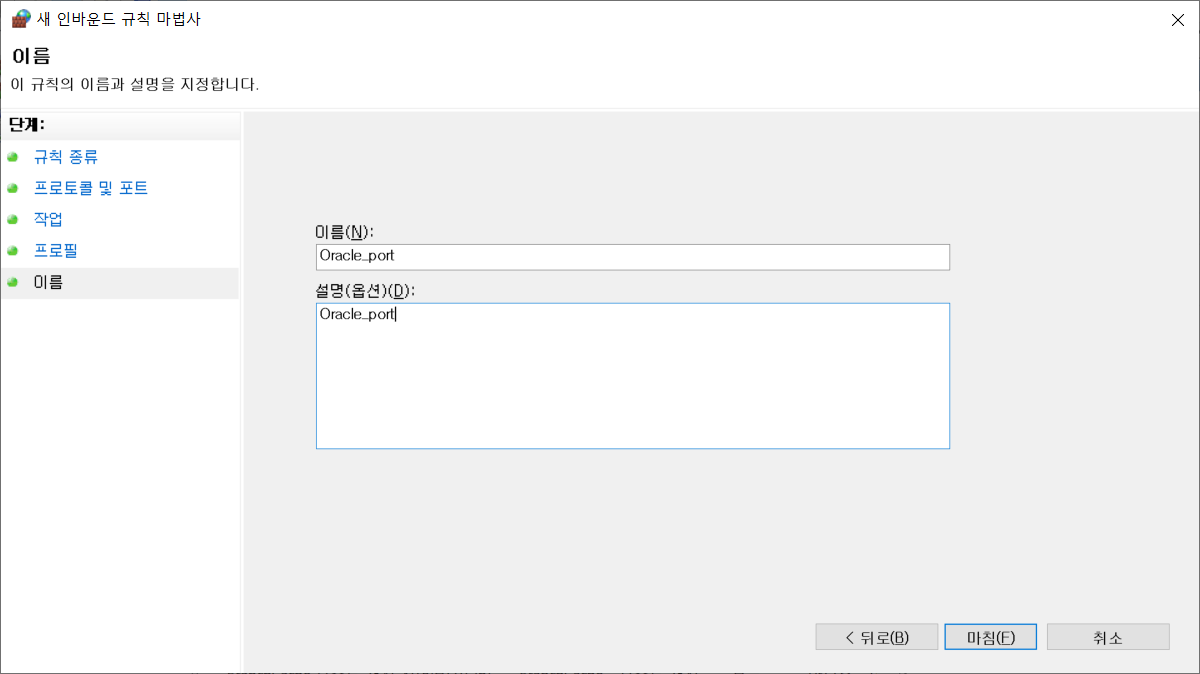Close the wizard with the X button
1200x674 pixels.
[1177, 19]
